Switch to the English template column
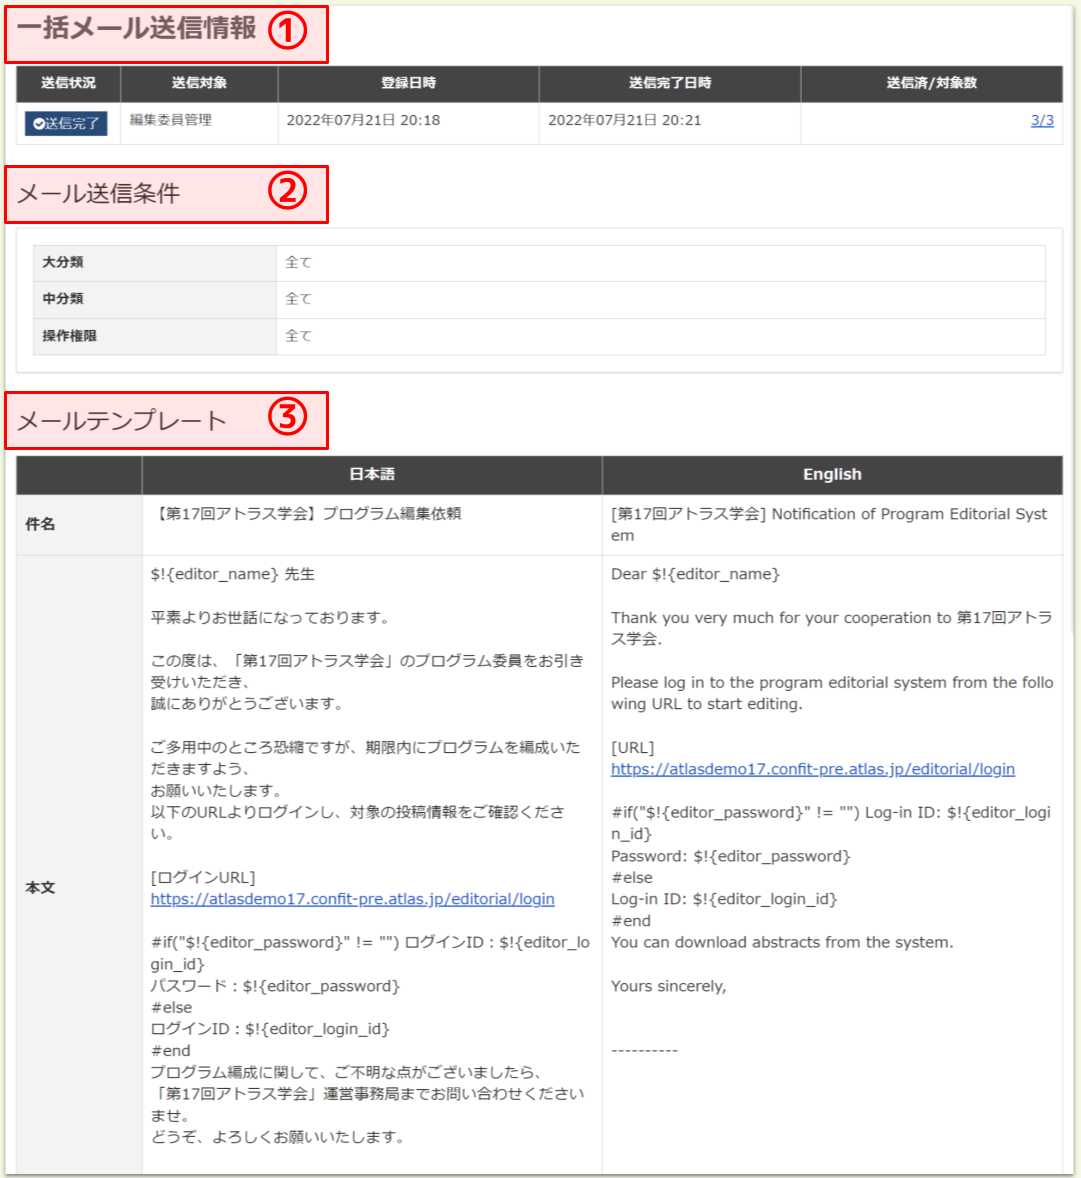Screen dimensions: 1081x1178 coord(833,474)
